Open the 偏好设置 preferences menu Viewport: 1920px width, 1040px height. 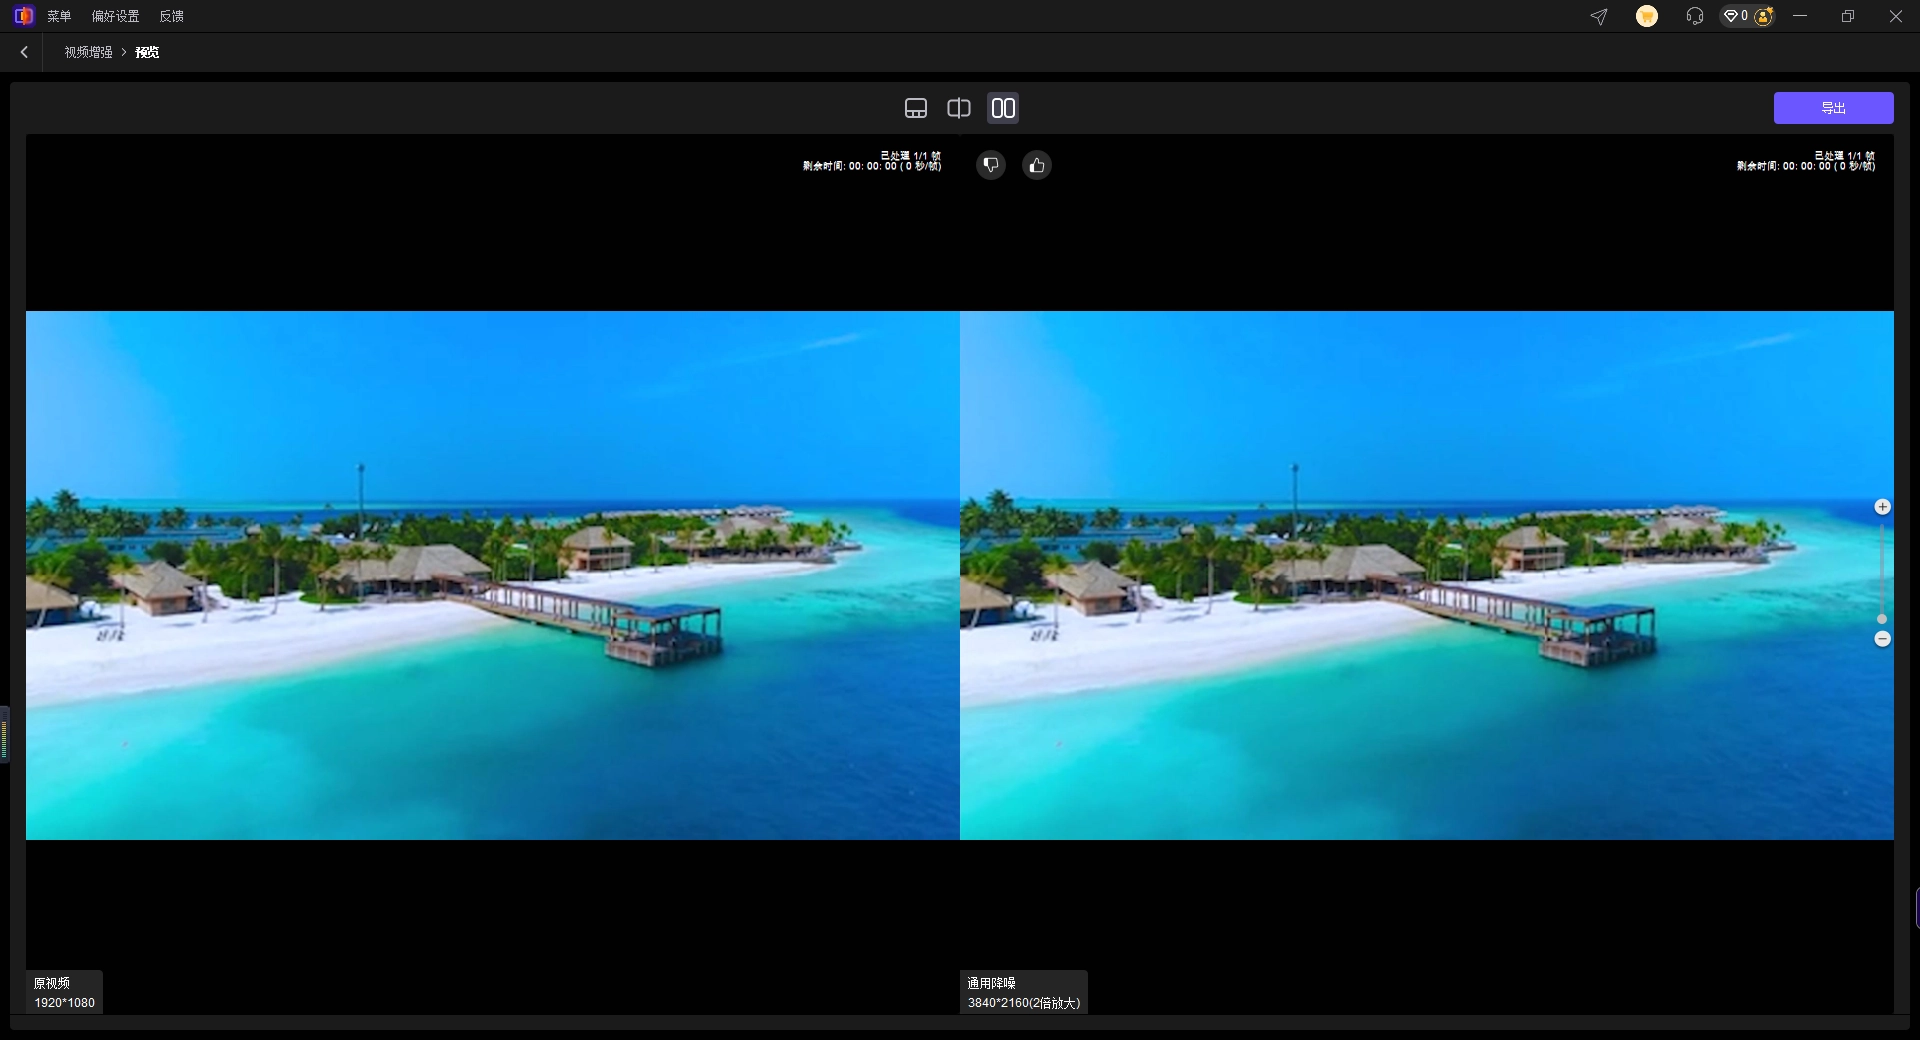(115, 16)
